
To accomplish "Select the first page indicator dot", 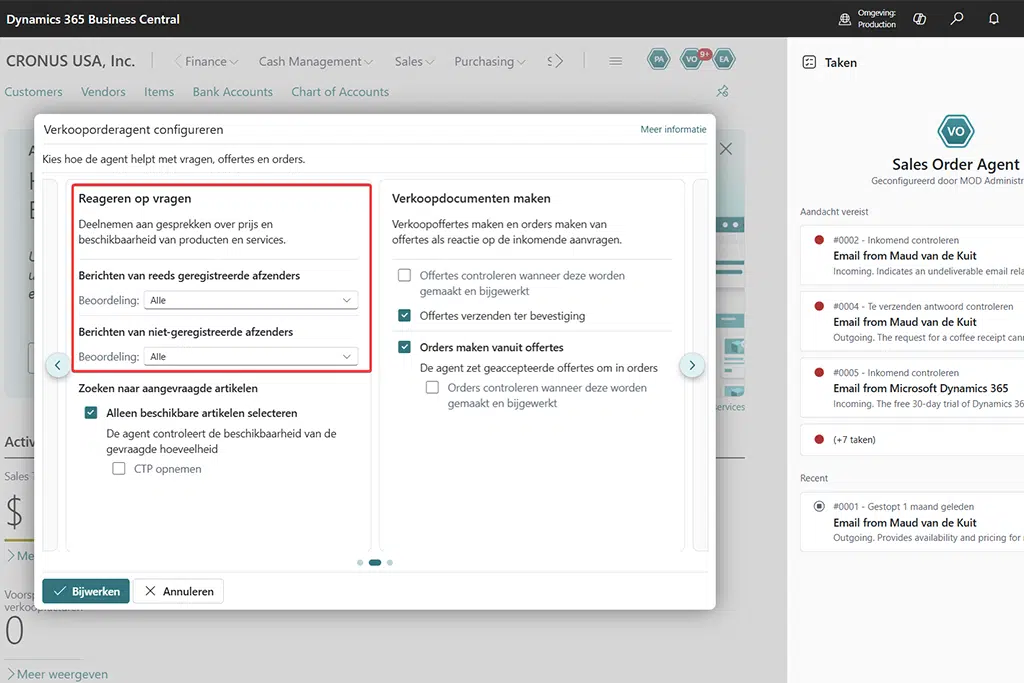I will pyautogui.click(x=360, y=562).
